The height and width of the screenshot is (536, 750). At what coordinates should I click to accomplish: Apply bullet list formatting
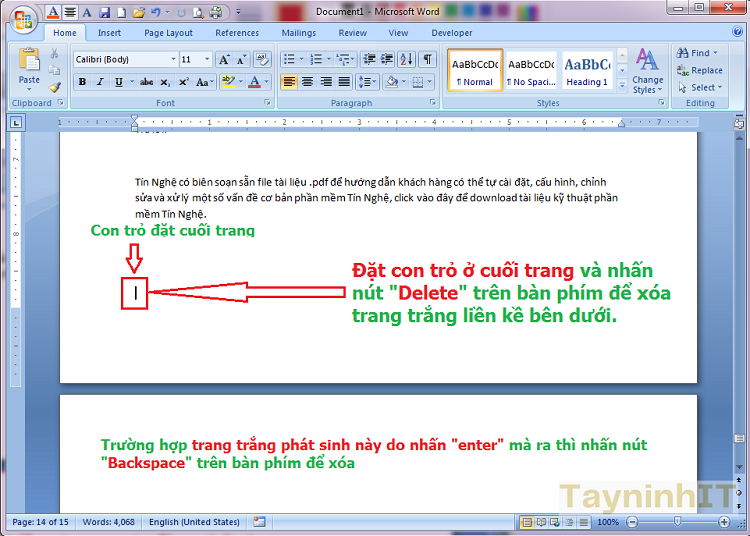coord(290,59)
